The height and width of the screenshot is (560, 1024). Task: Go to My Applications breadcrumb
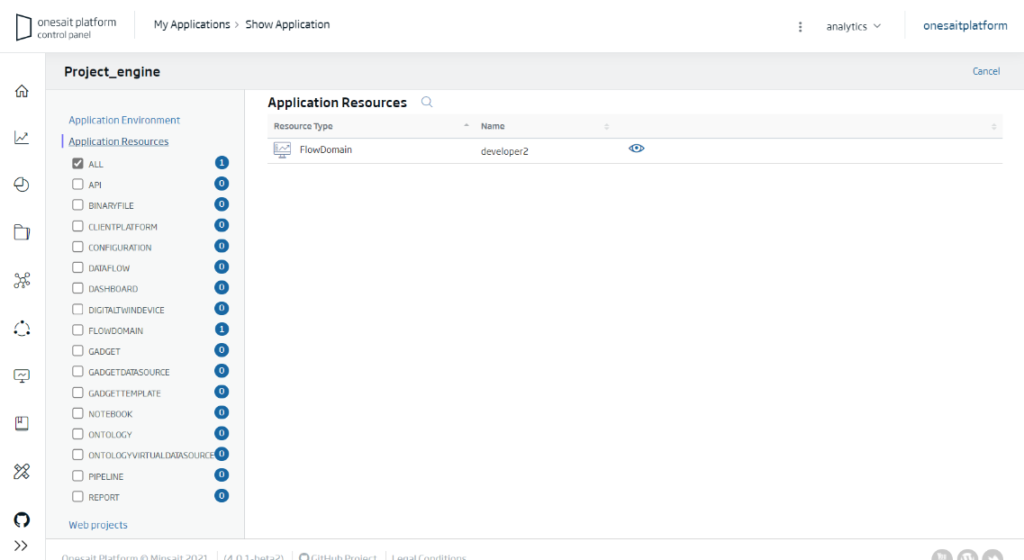pyautogui.click(x=192, y=24)
